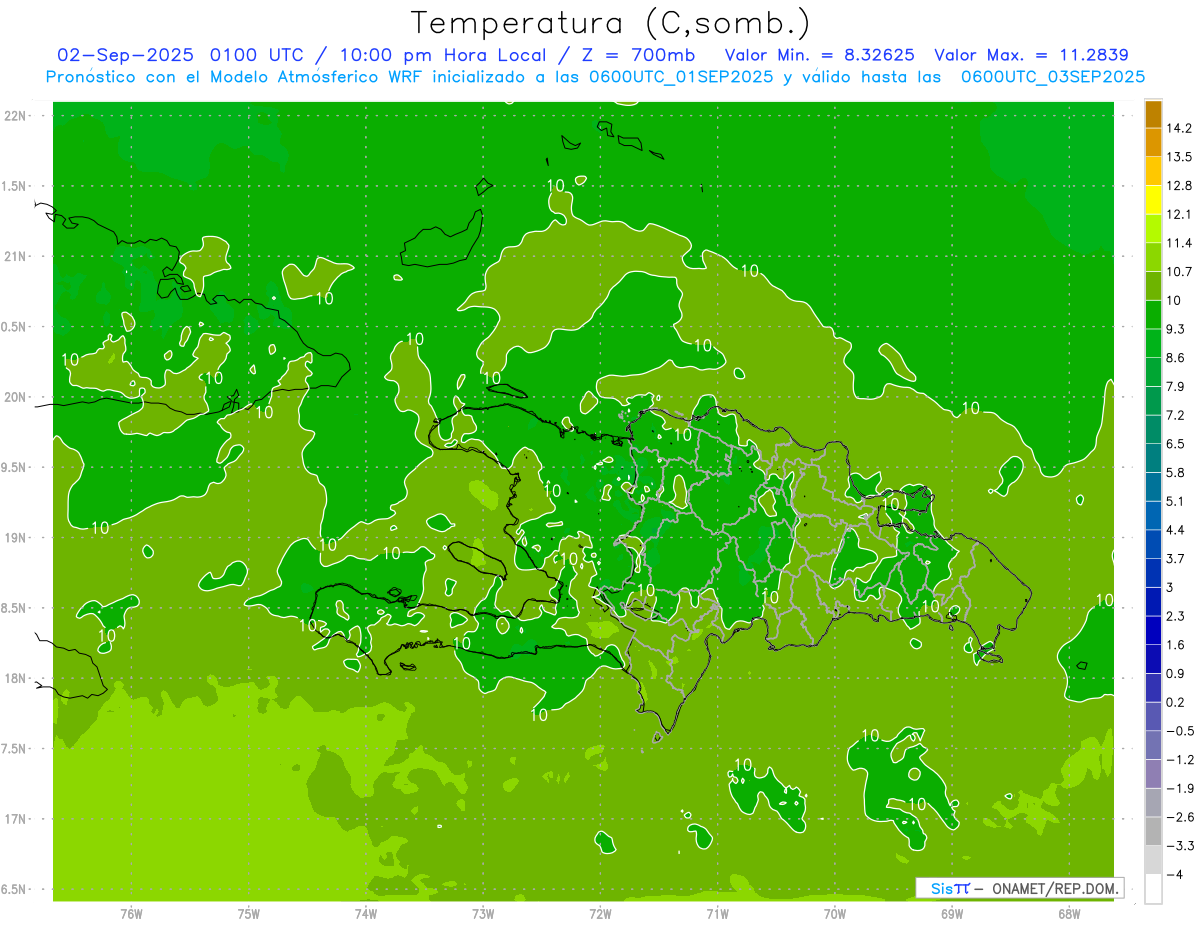Click the 69W longitude axis label

[952, 914]
